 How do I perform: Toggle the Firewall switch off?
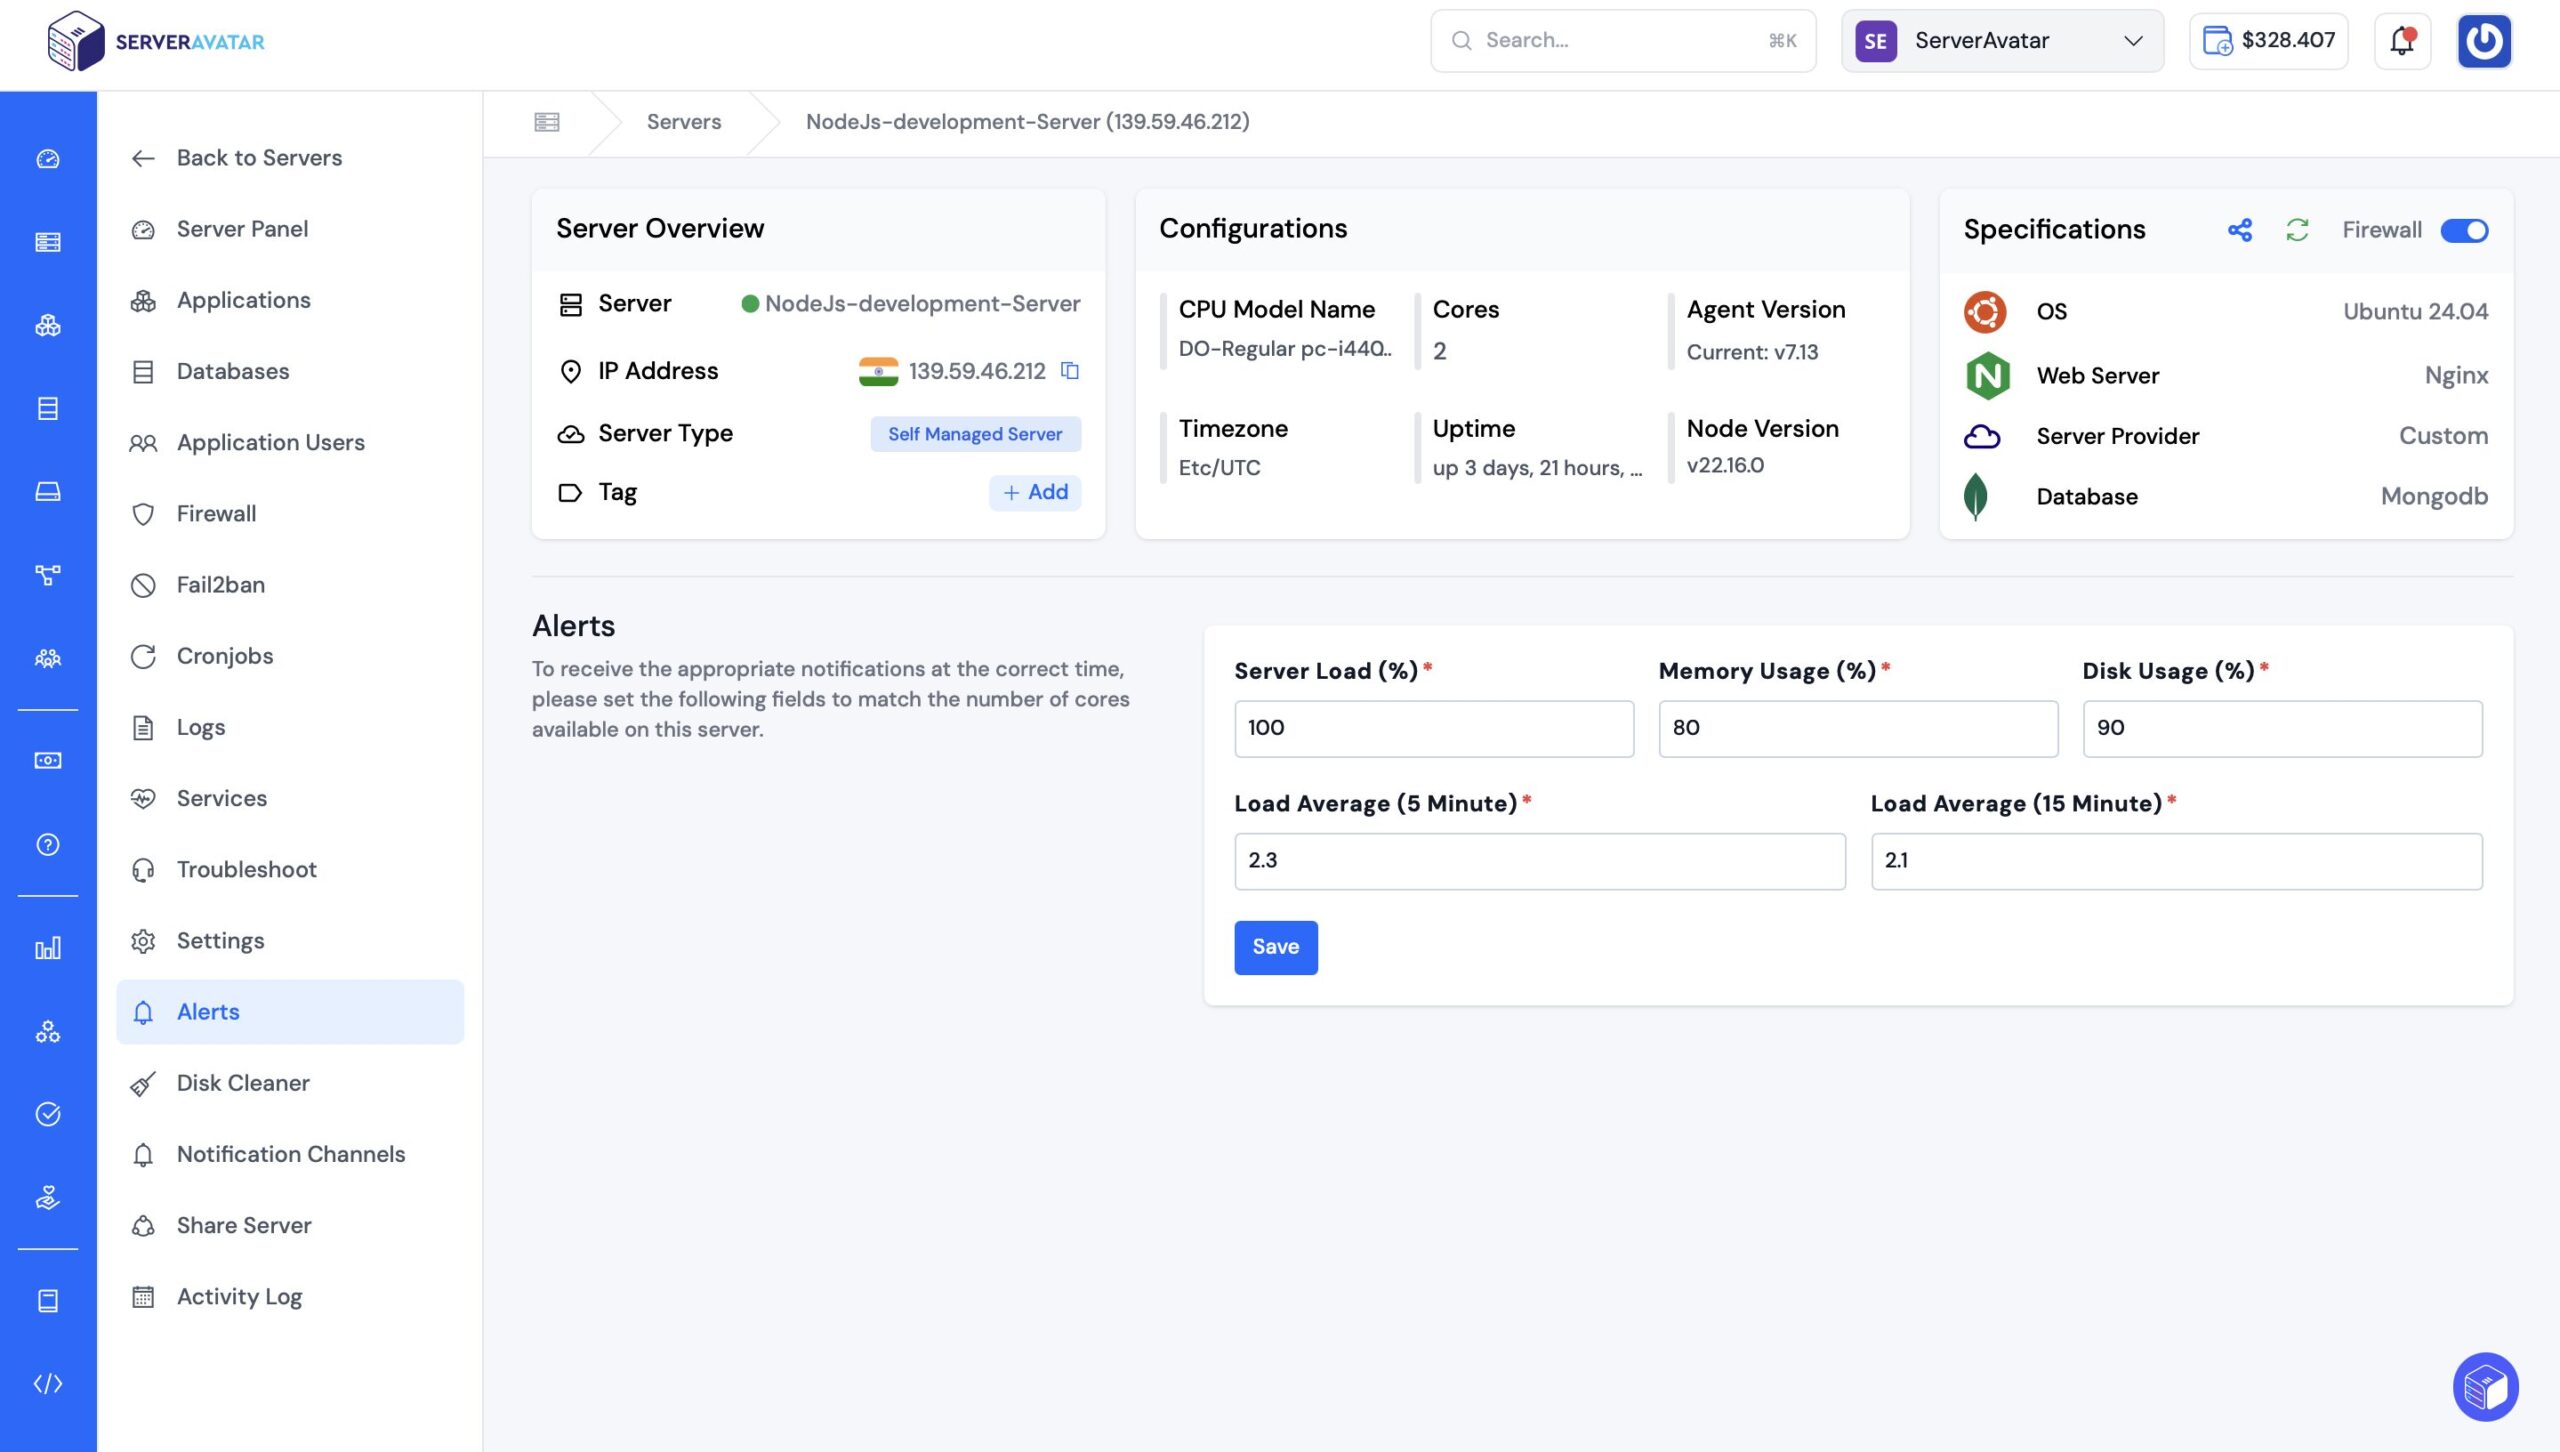click(2464, 230)
